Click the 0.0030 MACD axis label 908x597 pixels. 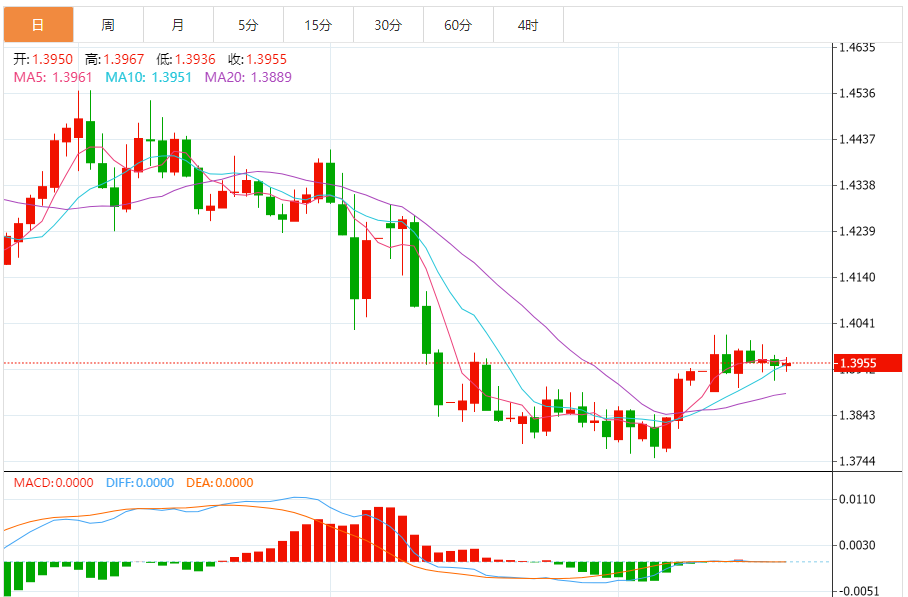[857, 545]
